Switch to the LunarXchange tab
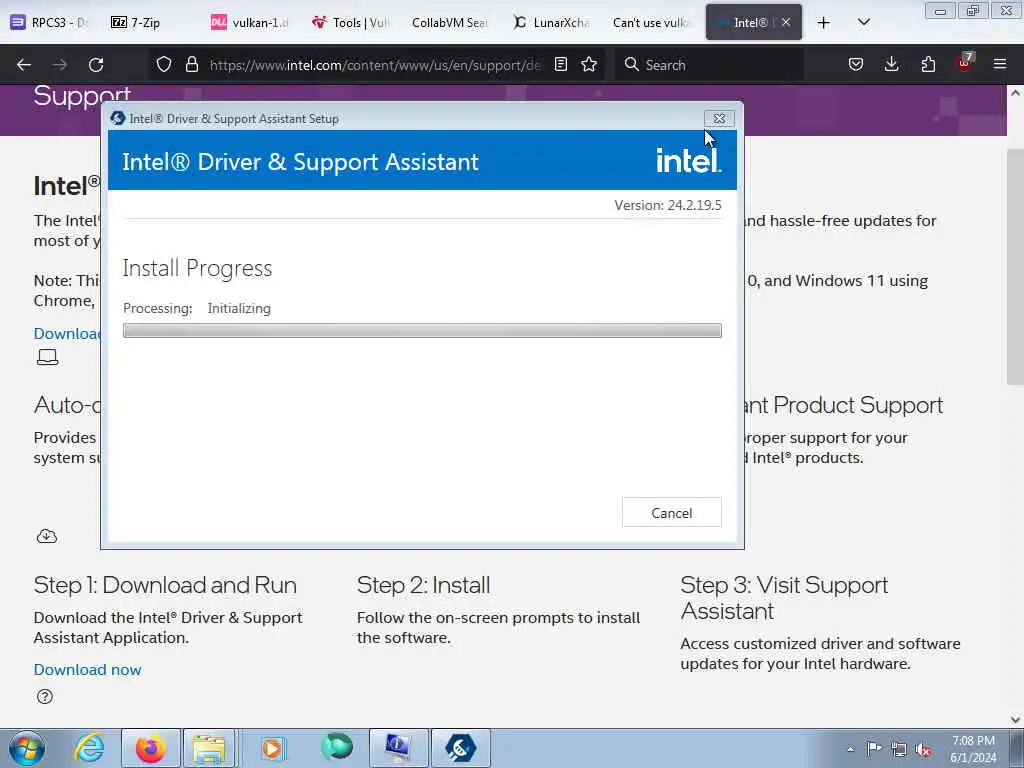Viewport: 1024px width, 768px height. (551, 22)
